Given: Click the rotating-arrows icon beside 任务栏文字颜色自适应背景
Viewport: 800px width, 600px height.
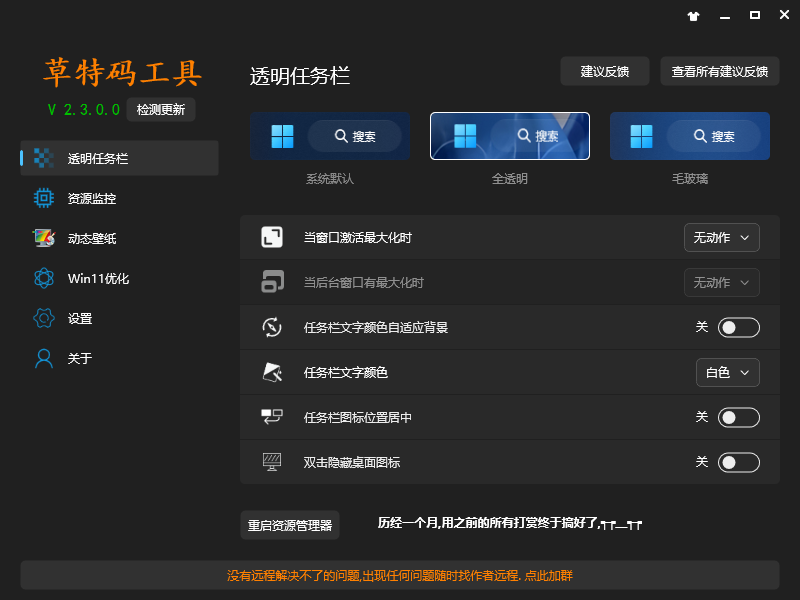Looking at the screenshot, I should pos(272,327).
